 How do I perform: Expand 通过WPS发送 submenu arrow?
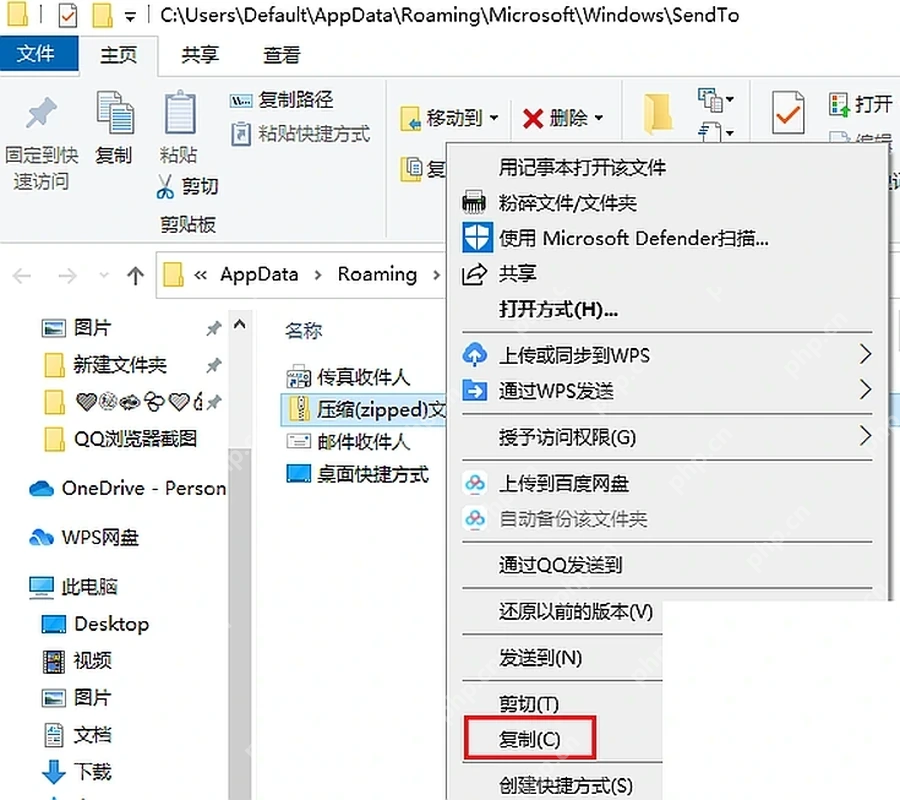866,390
